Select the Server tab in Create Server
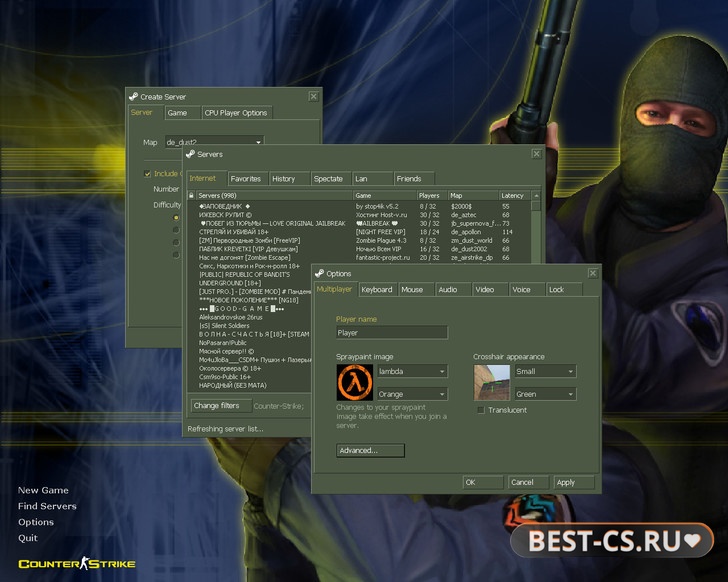The height and width of the screenshot is (582, 728). click(x=145, y=112)
